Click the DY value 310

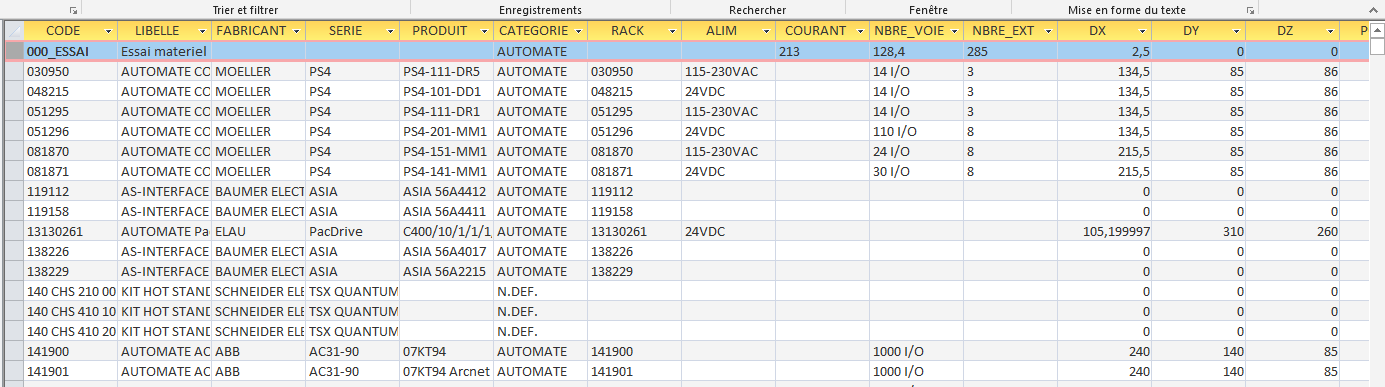pos(1198,231)
